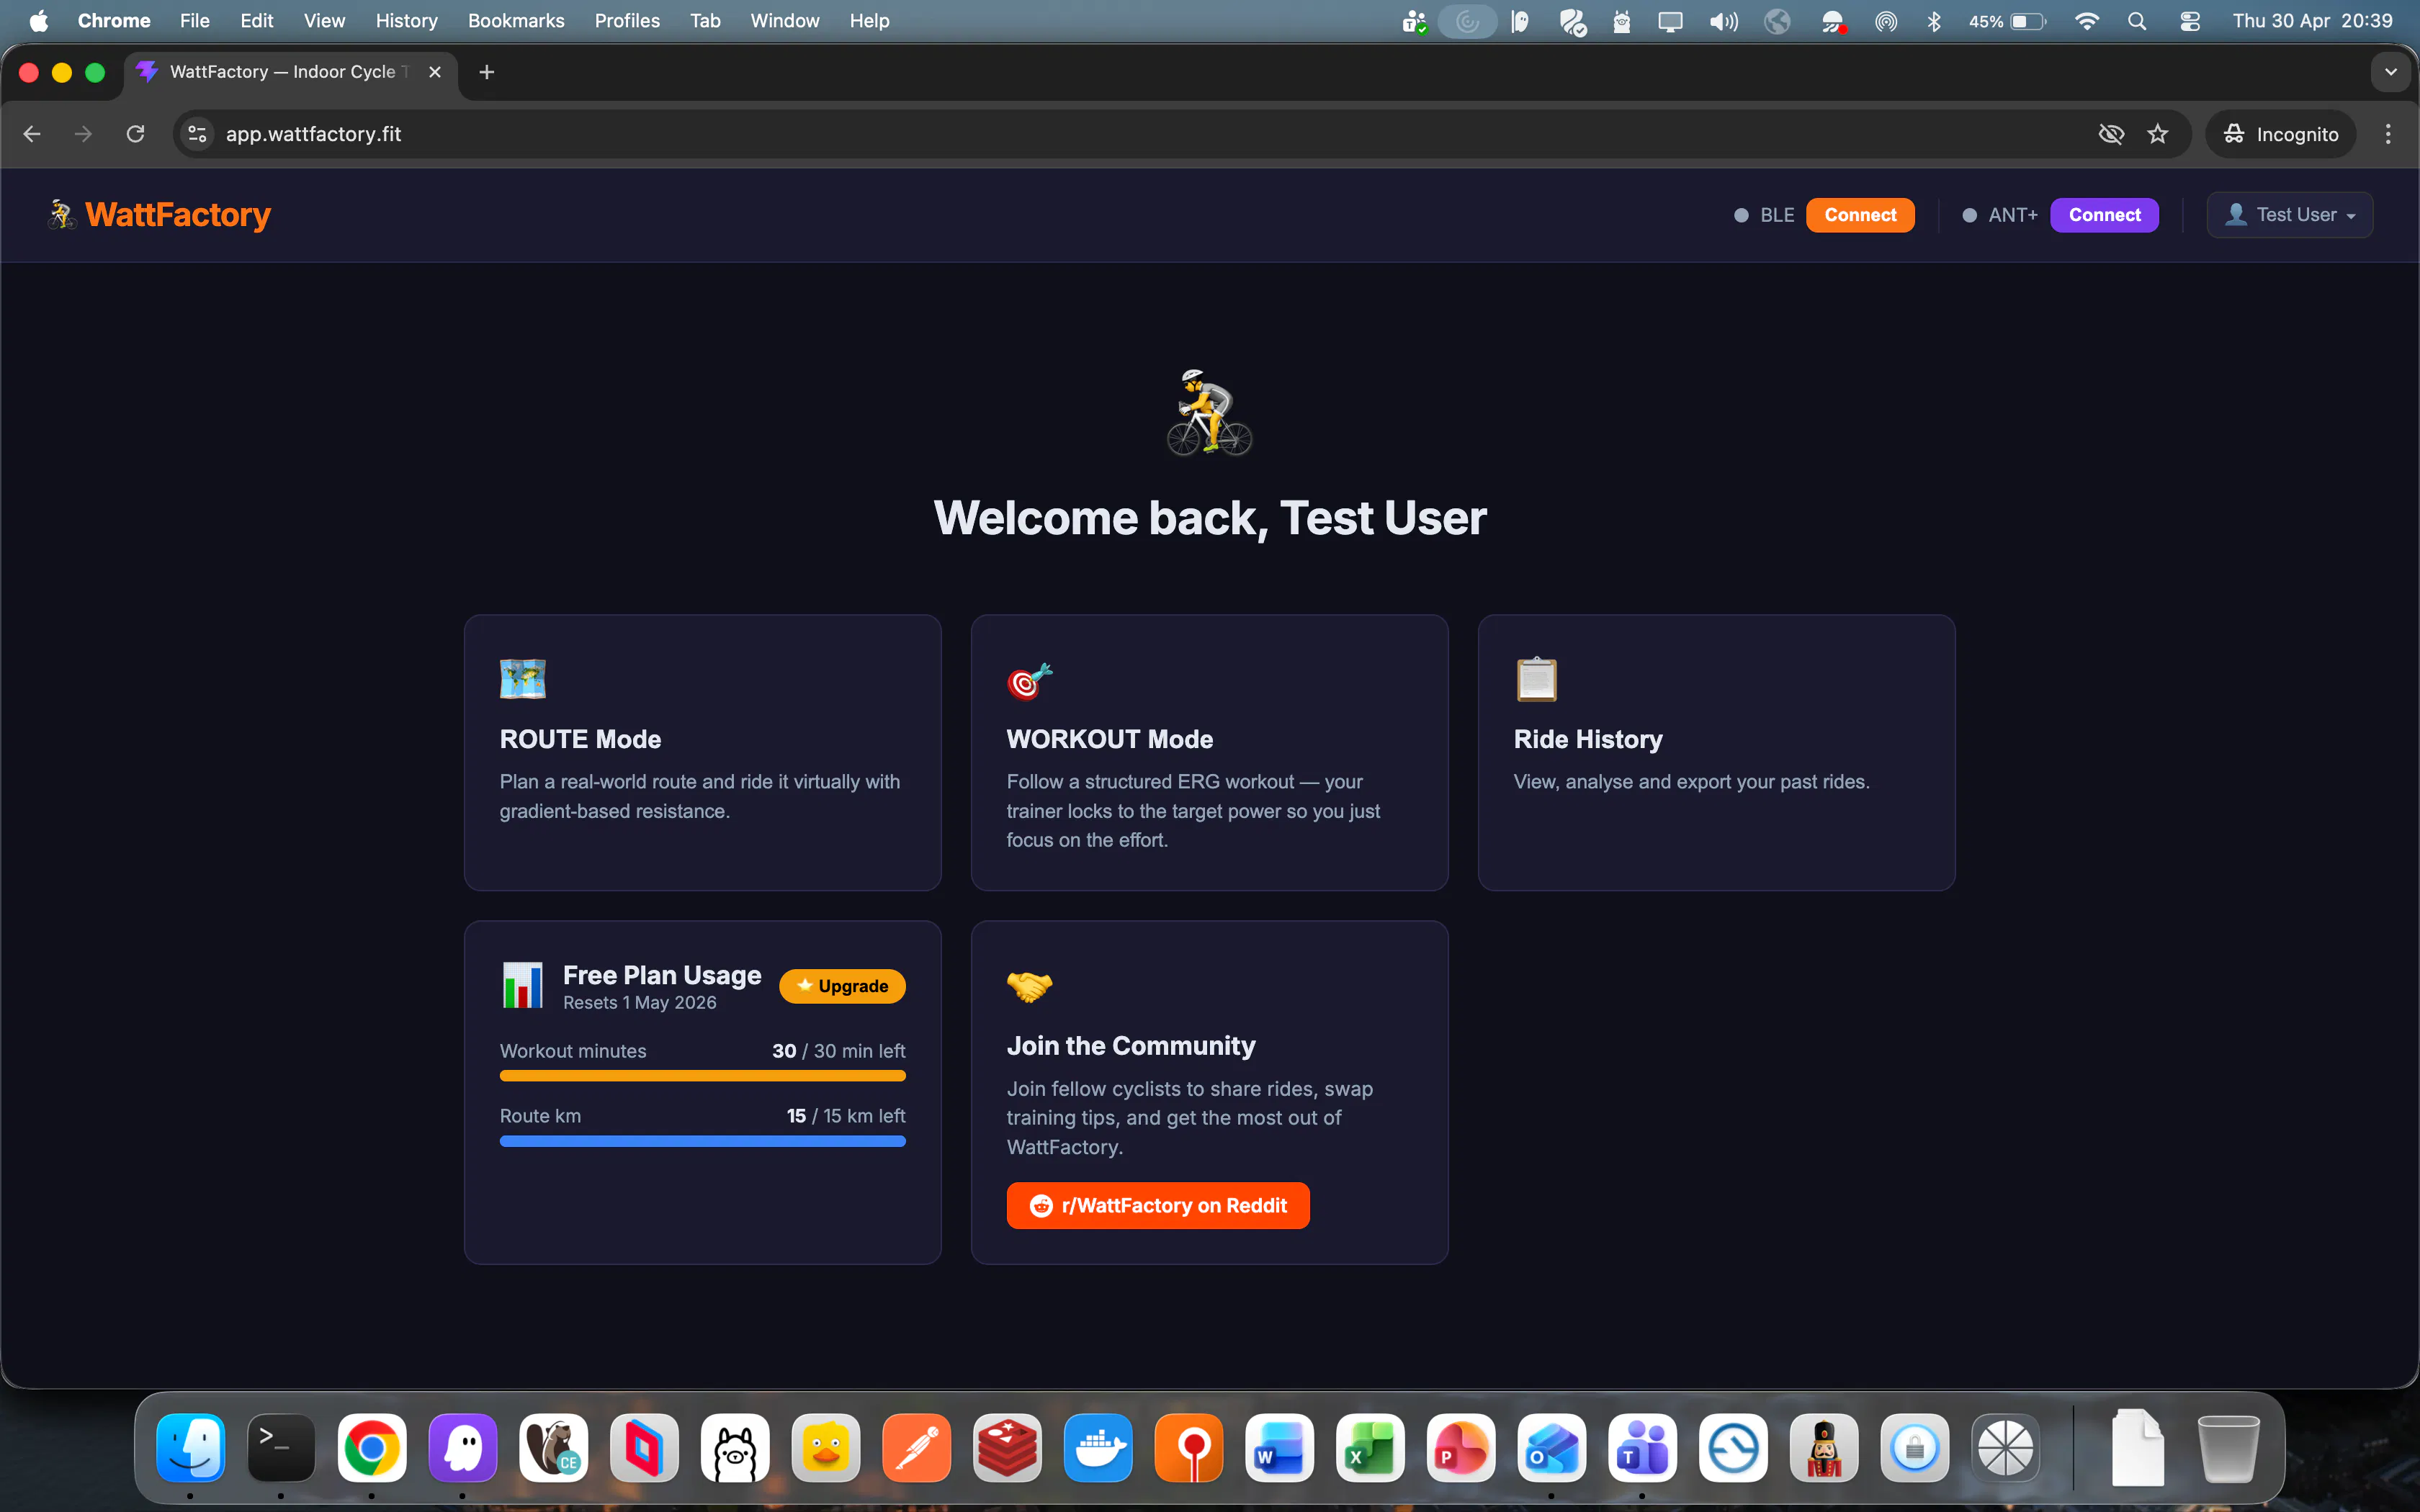Click the volume icon in the menu bar
Viewport: 2420px width, 1512px height.
(1723, 21)
